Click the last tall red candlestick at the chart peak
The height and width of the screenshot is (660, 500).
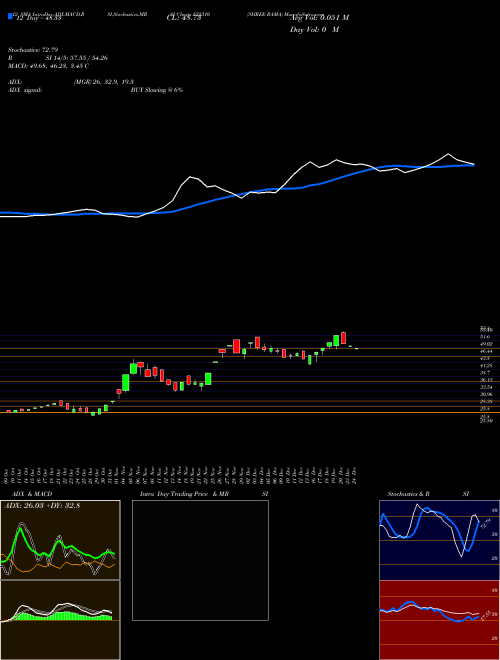(x=344, y=338)
